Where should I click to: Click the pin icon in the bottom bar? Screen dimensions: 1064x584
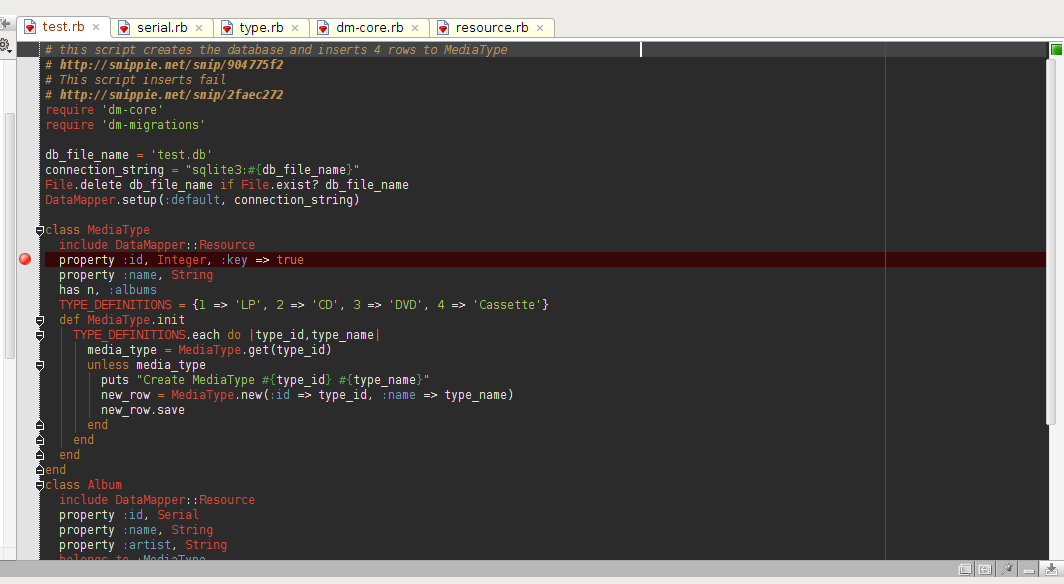tap(1008, 570)
